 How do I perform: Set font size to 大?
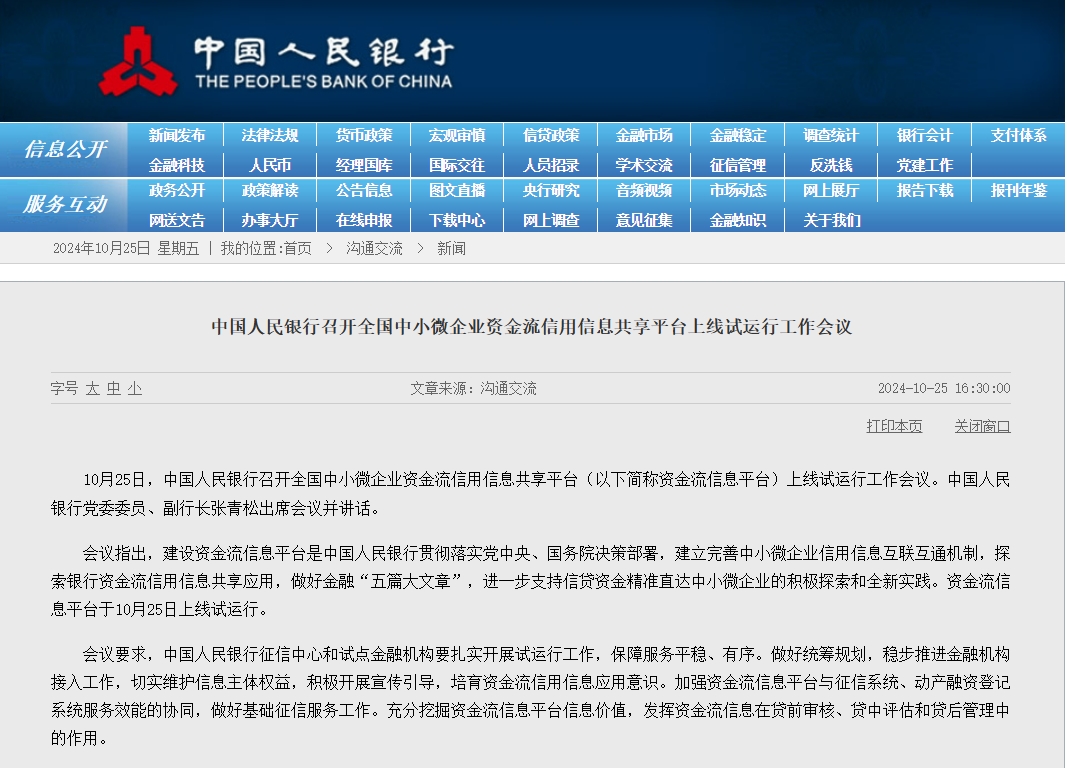coord(93,389)
